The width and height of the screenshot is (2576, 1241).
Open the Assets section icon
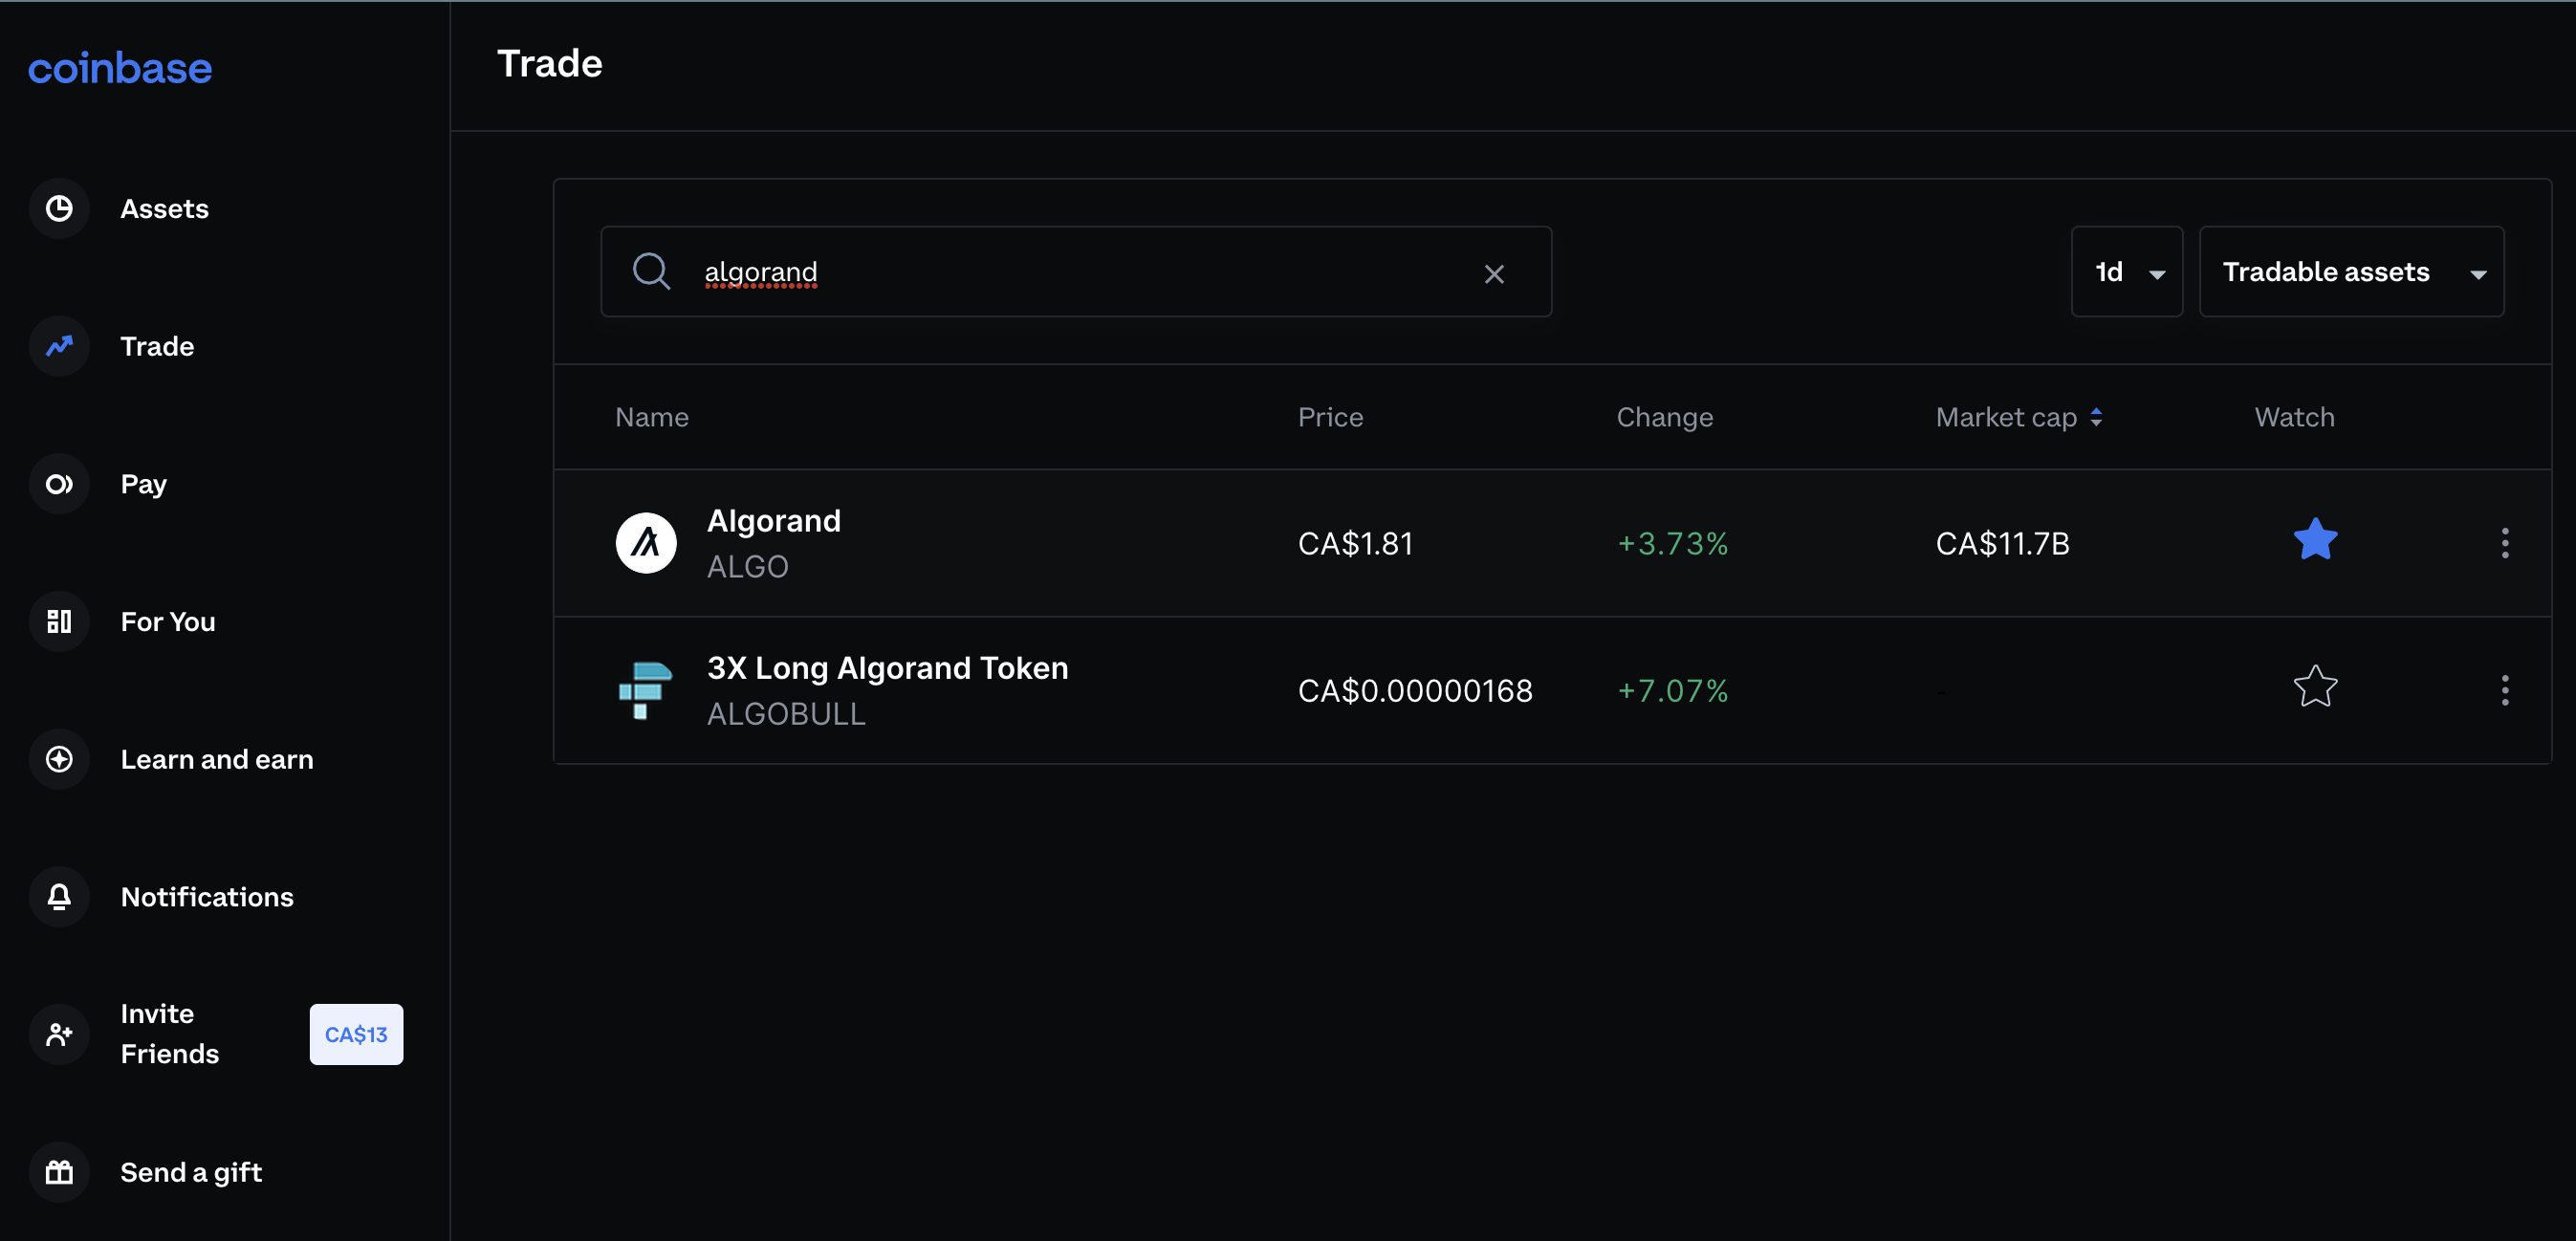coord(58,208)
